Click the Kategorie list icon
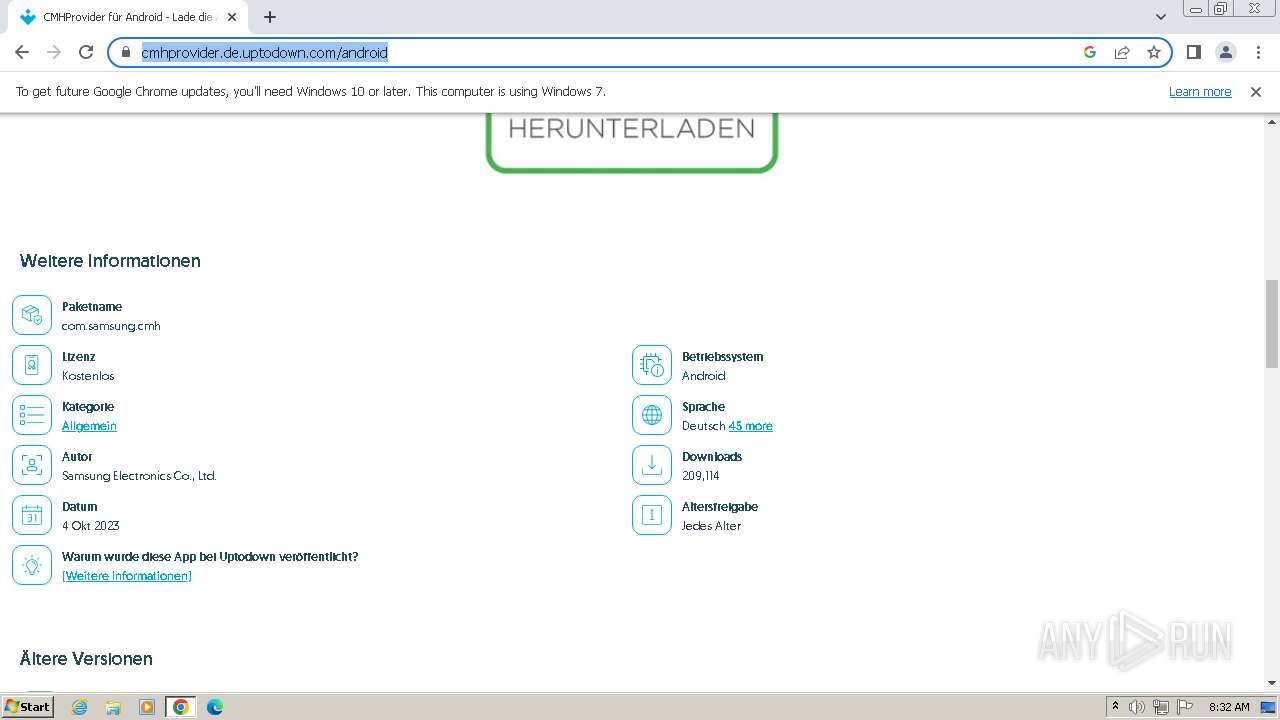Screen dimensions: 1280x720 tap(32, 416)
